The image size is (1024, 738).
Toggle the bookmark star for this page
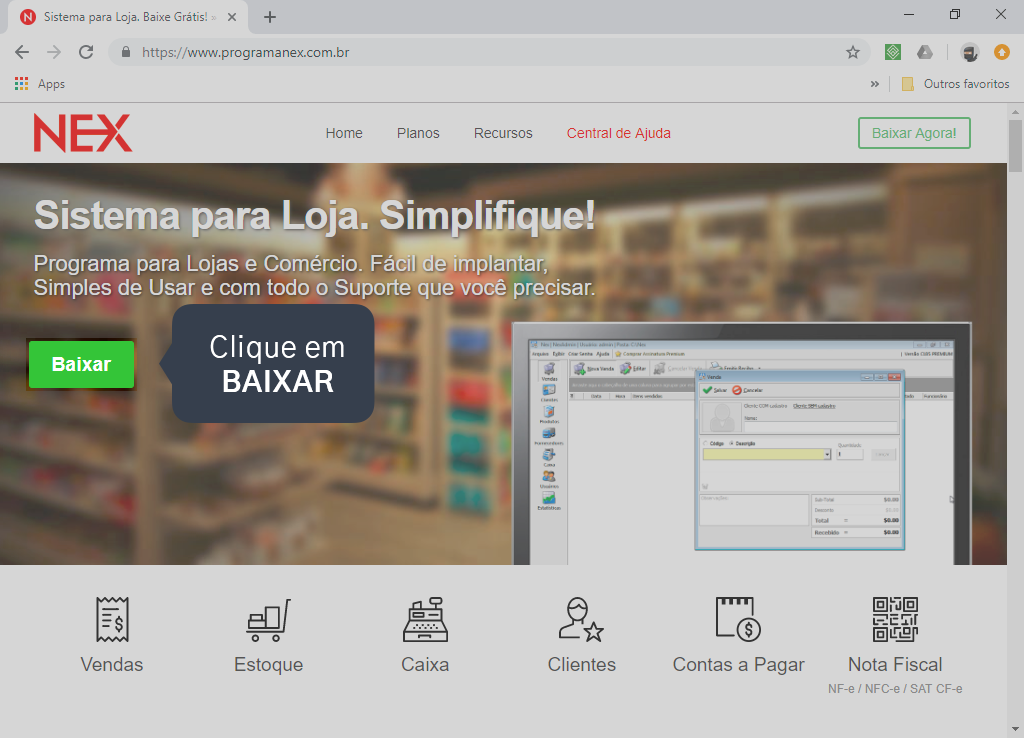tap(852, 52)
